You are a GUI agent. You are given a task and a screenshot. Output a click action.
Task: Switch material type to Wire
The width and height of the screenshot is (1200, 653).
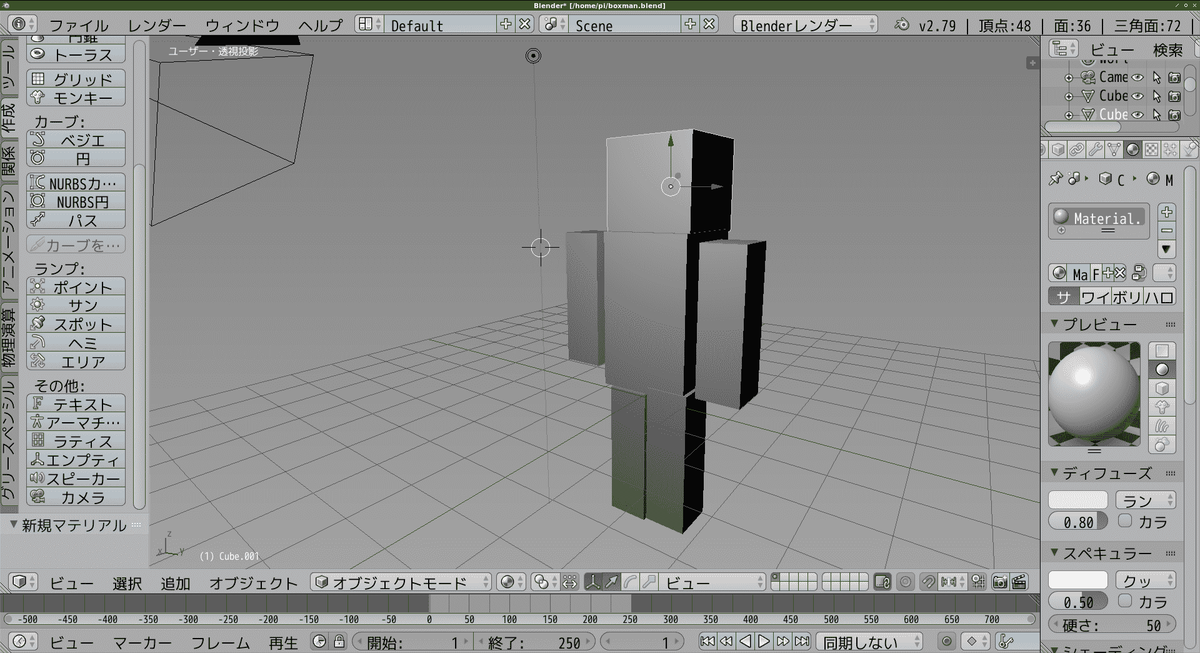pyautogui.click(x=1096, y=297)
